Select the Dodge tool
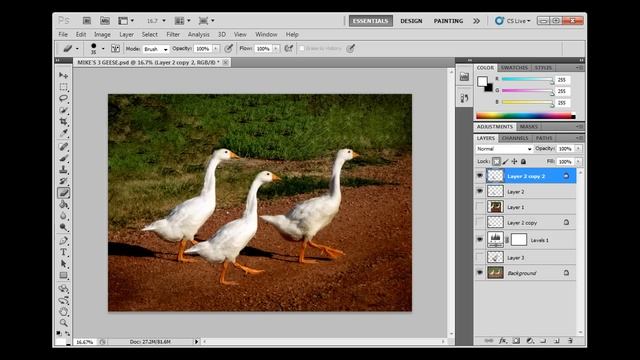The width and height of the screenshot is (640, 360). pyautogui.click(x=63, y=227)
